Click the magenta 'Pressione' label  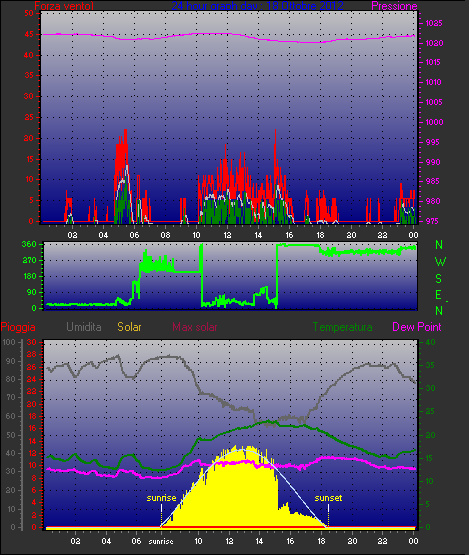click(x=394, y=6)
